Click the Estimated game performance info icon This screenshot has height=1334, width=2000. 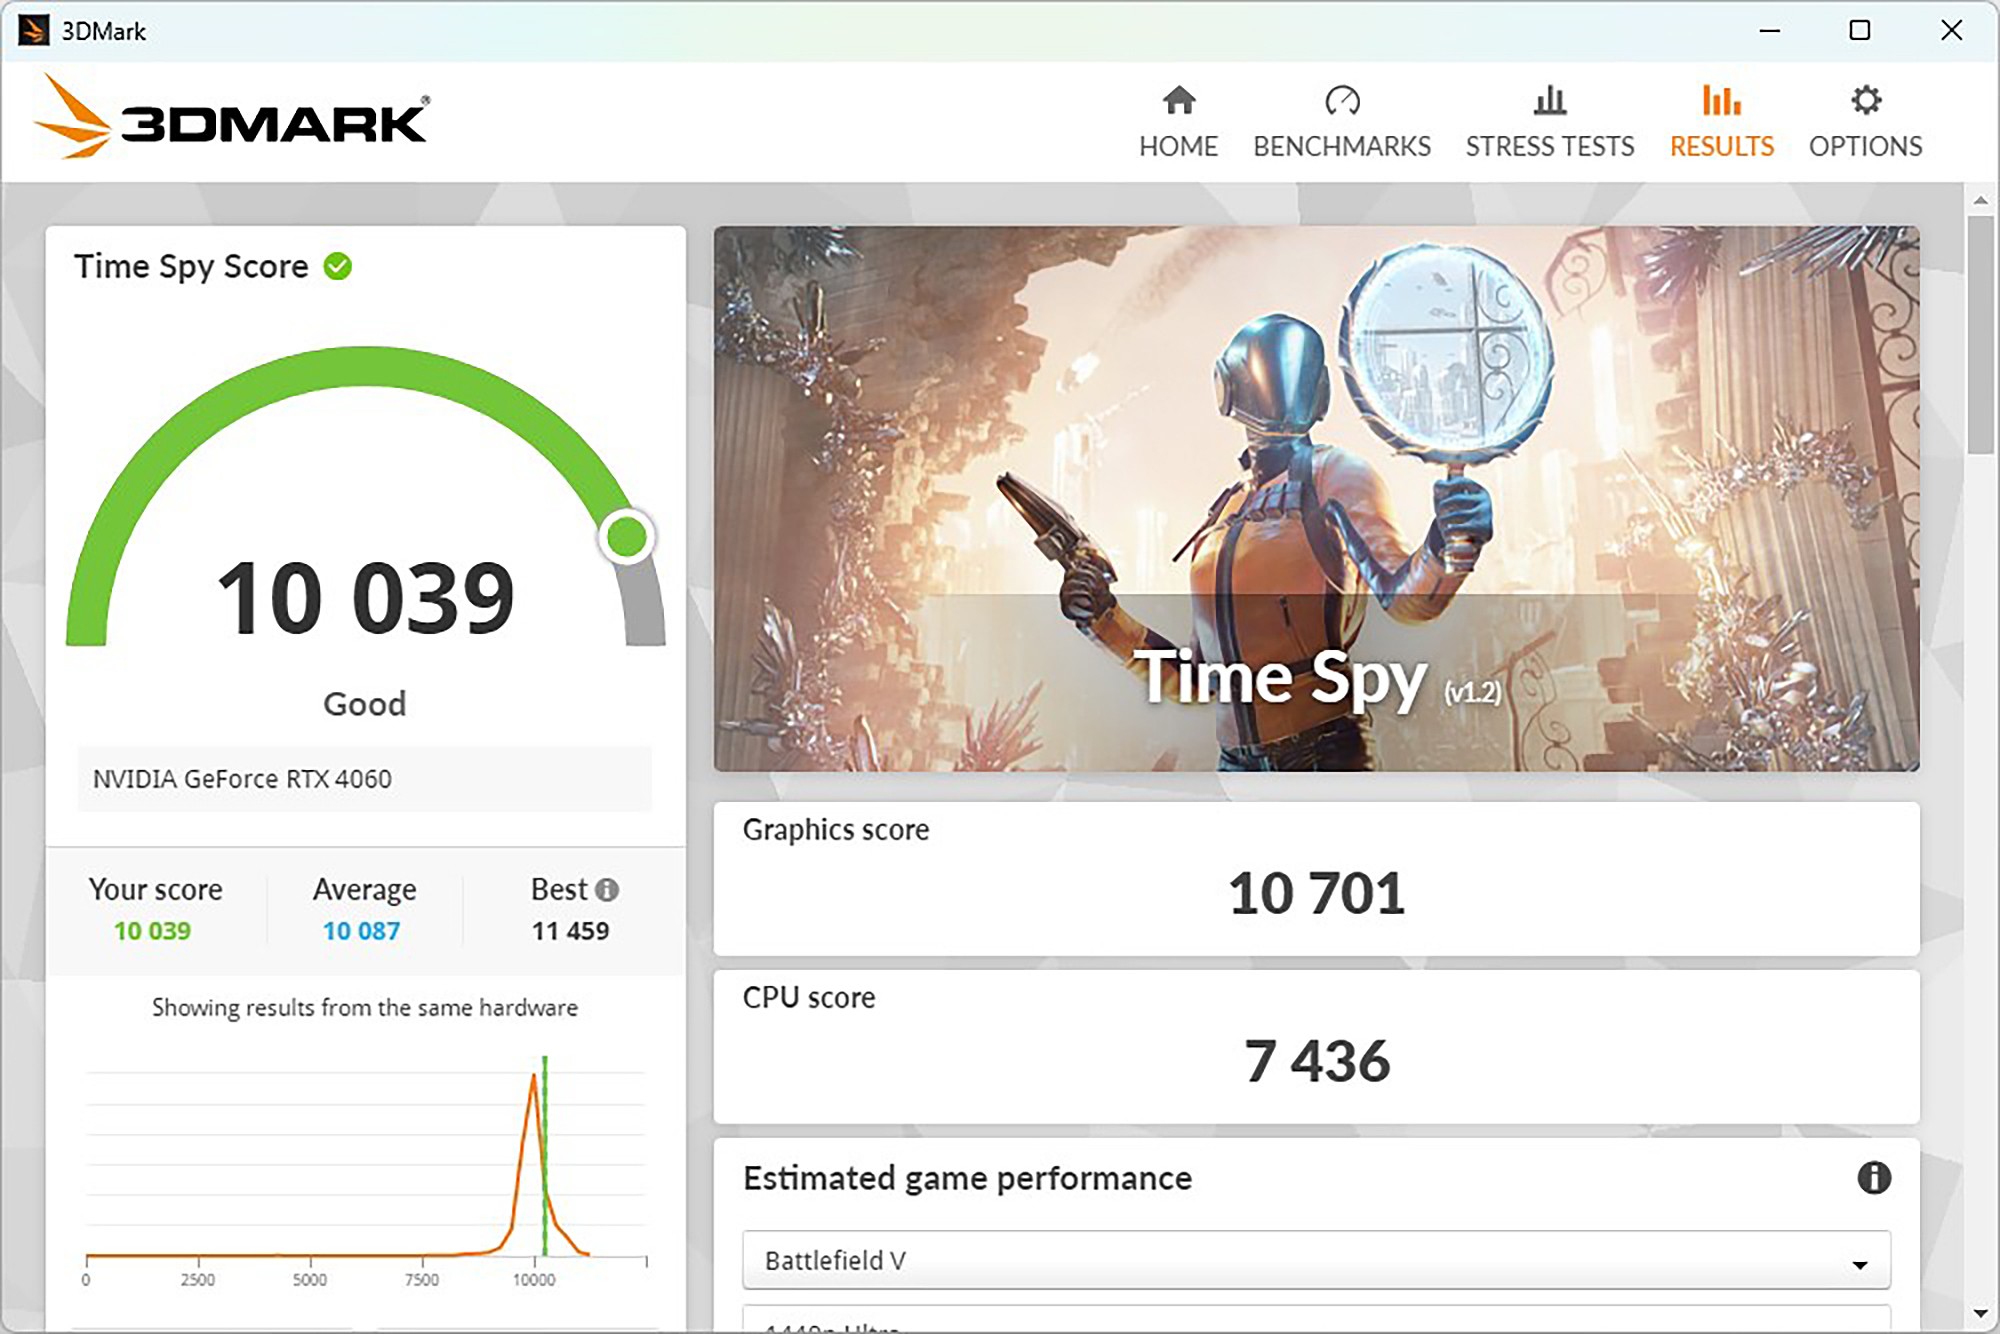[x=1873, y=1178]
